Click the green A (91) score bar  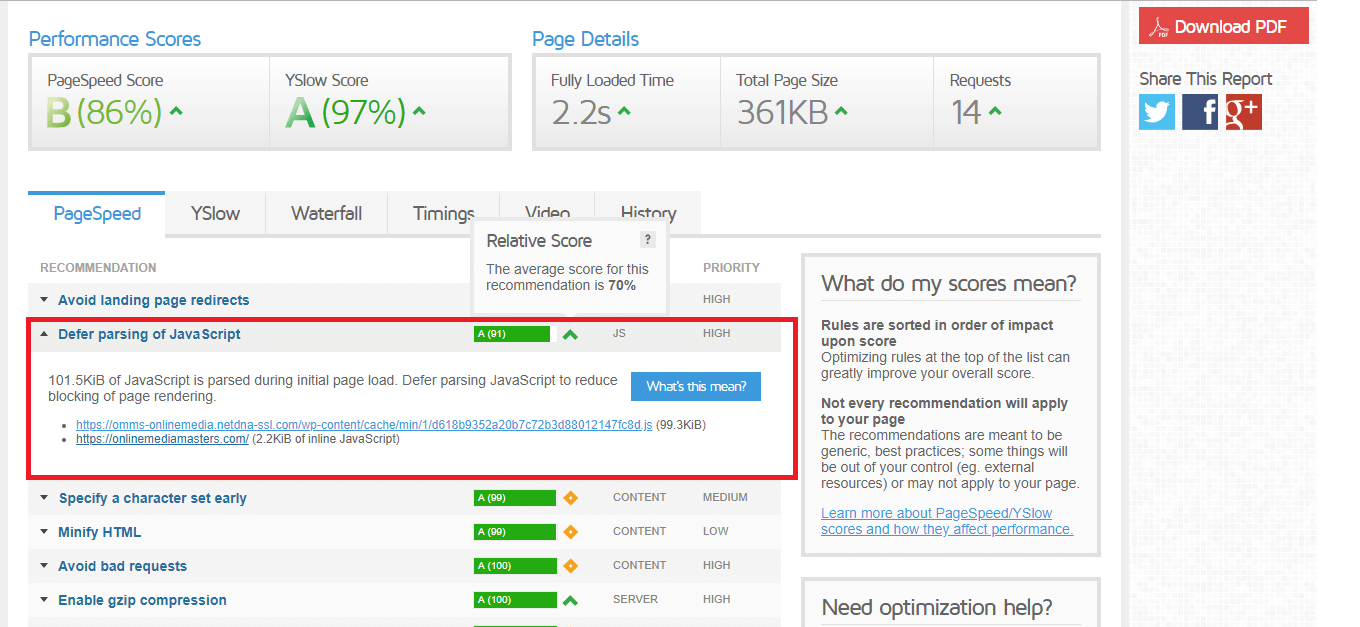click(511, 334)
